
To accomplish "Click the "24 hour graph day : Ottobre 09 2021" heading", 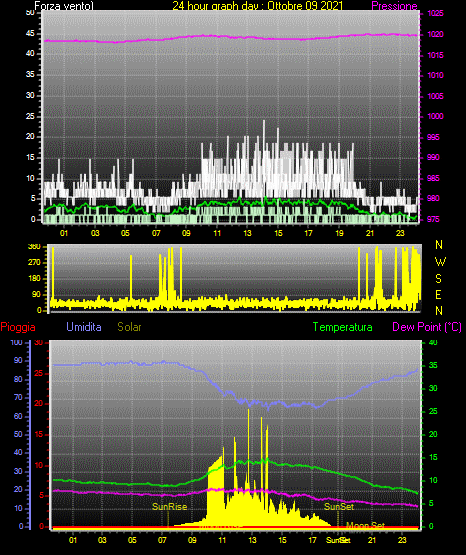I will point(258,6).
